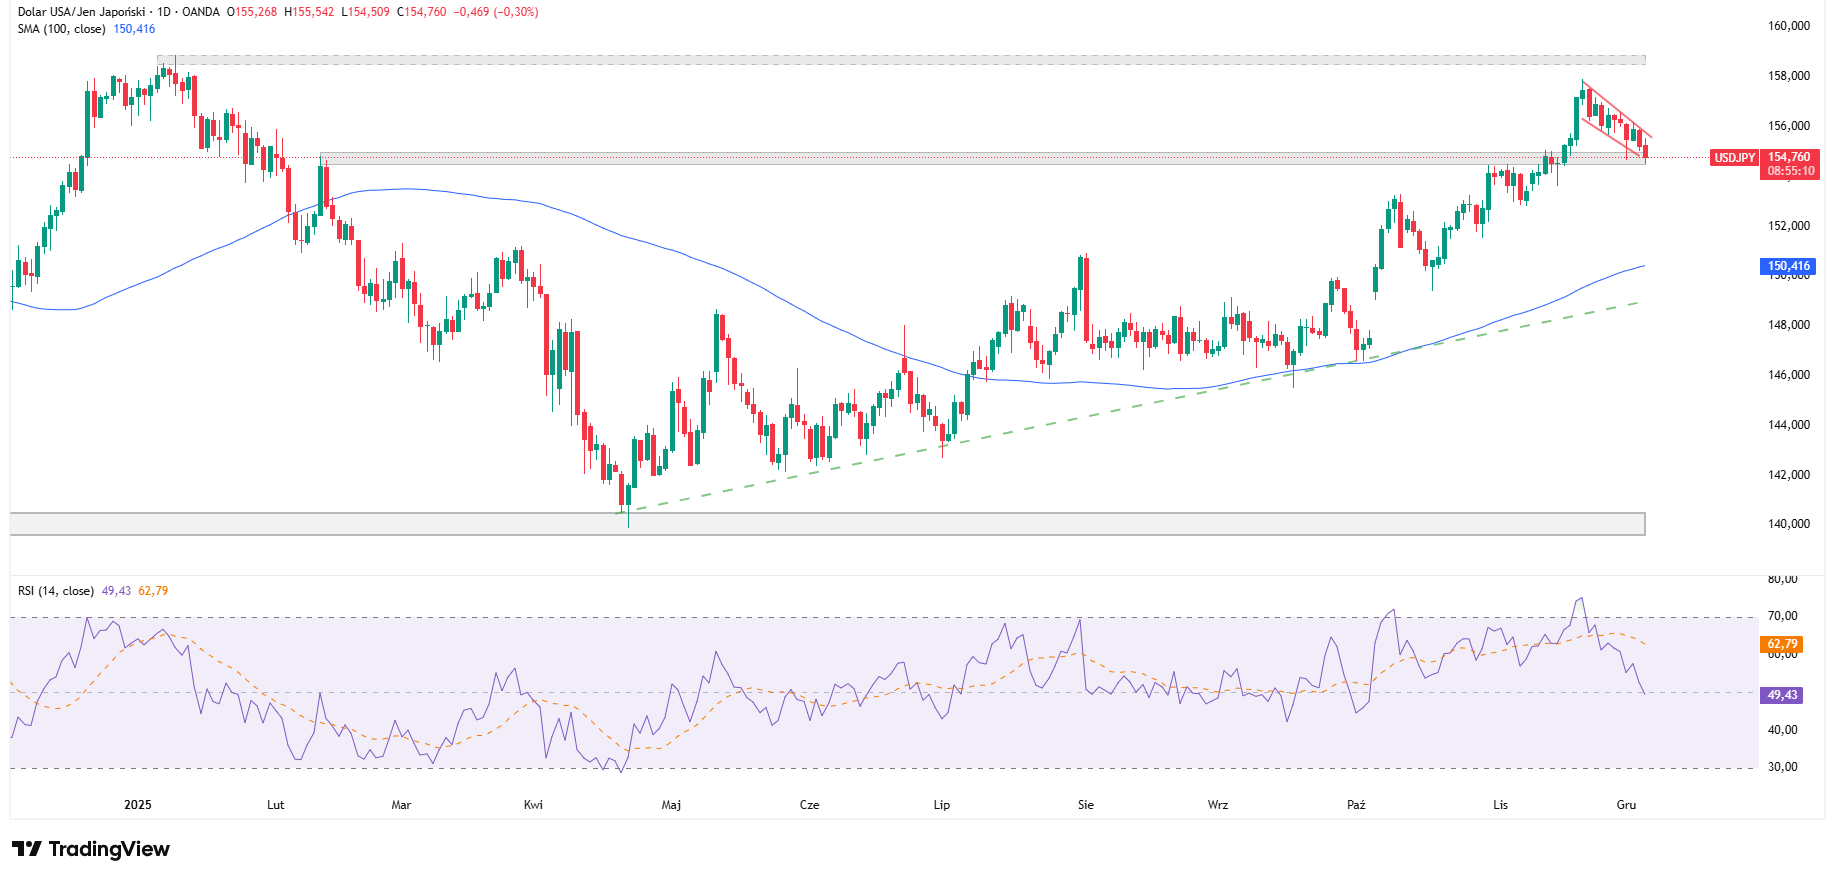Click the Maj month label on time axis
The height and width of the screenshot is (879, 1835).
671,805
